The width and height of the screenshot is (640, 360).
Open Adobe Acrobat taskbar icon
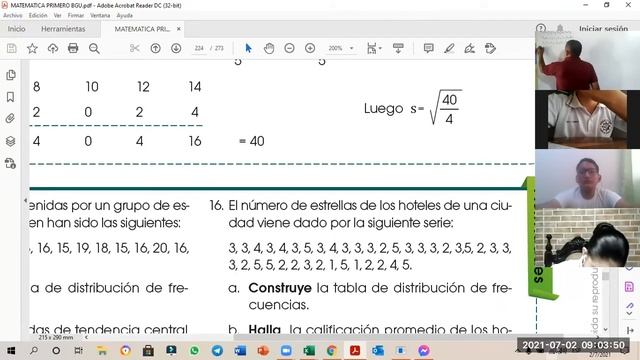[x=355, y=351]
